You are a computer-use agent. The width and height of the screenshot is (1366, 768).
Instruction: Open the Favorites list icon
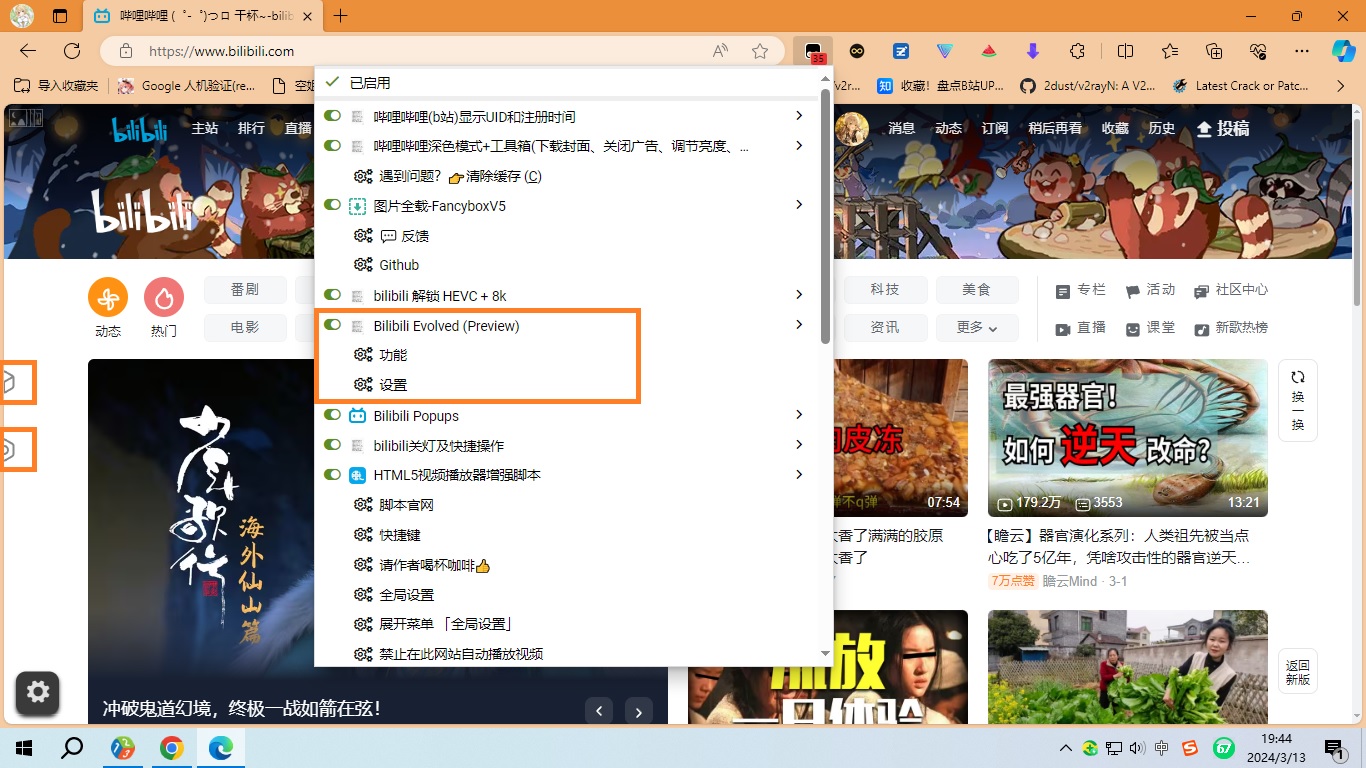(x=1170, y=51)
